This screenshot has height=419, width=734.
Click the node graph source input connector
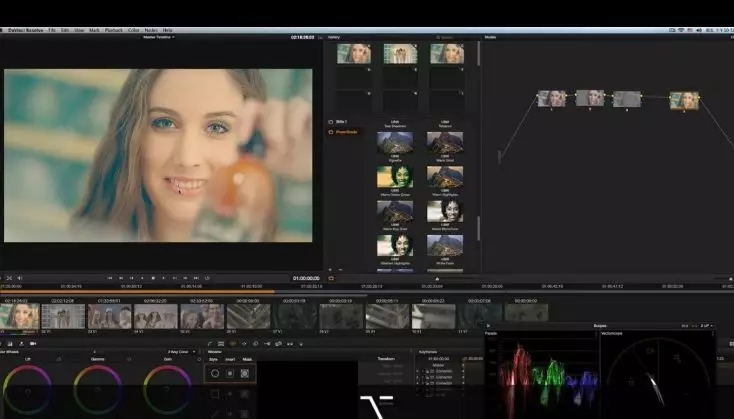499,157
